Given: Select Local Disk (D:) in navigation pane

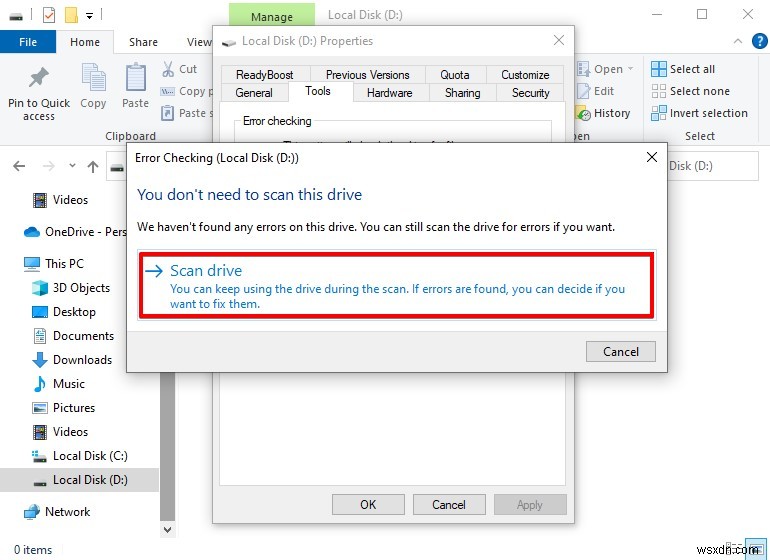Looking at the screenshot, I should coord(79,480).
